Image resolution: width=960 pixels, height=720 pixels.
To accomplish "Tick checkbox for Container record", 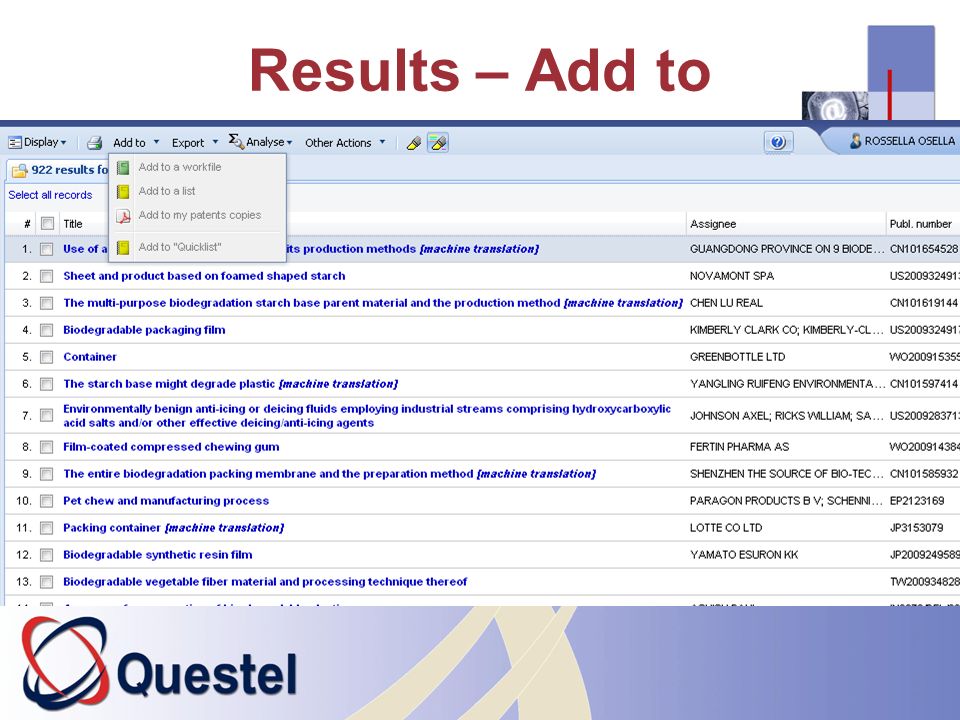I will click(x=47, y=357).
